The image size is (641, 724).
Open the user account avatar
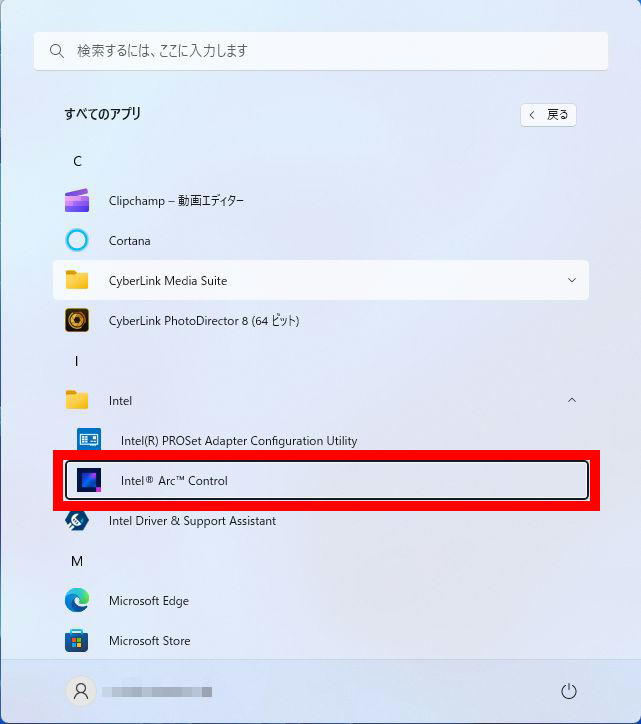tap(81, 691)
